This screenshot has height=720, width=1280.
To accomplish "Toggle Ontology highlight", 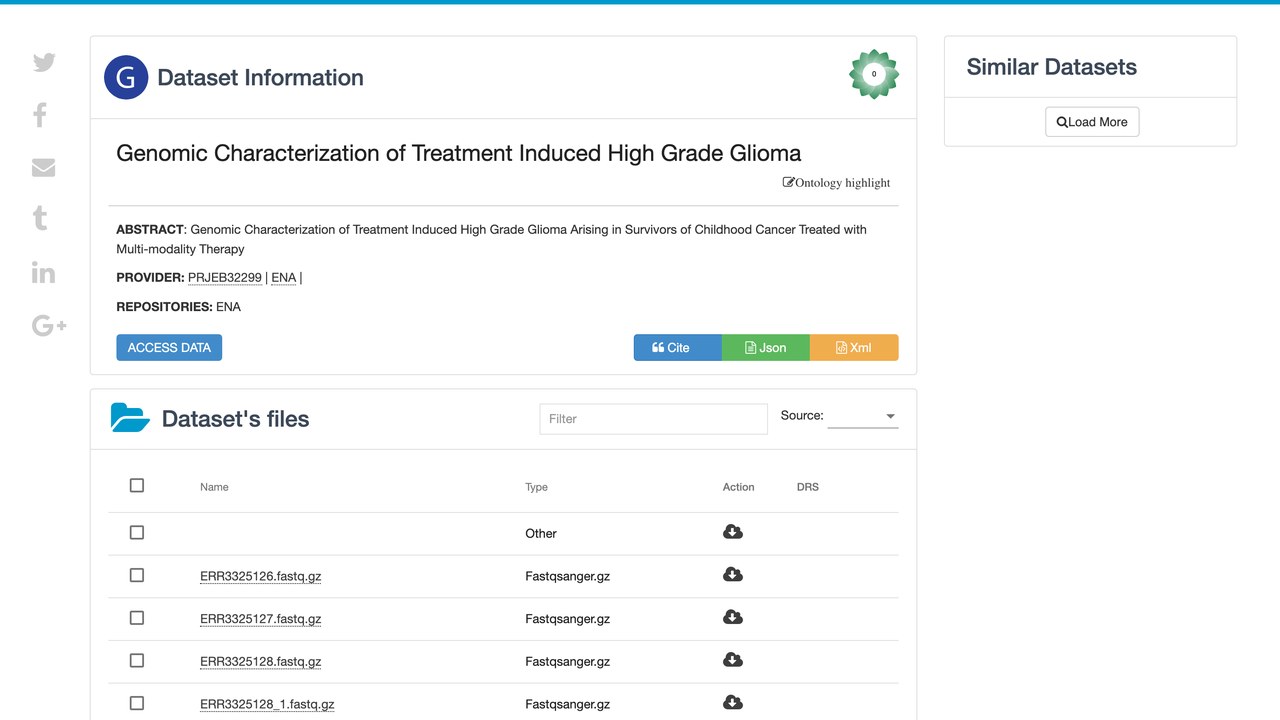I will pyautogui.click(x=836, y=183).
